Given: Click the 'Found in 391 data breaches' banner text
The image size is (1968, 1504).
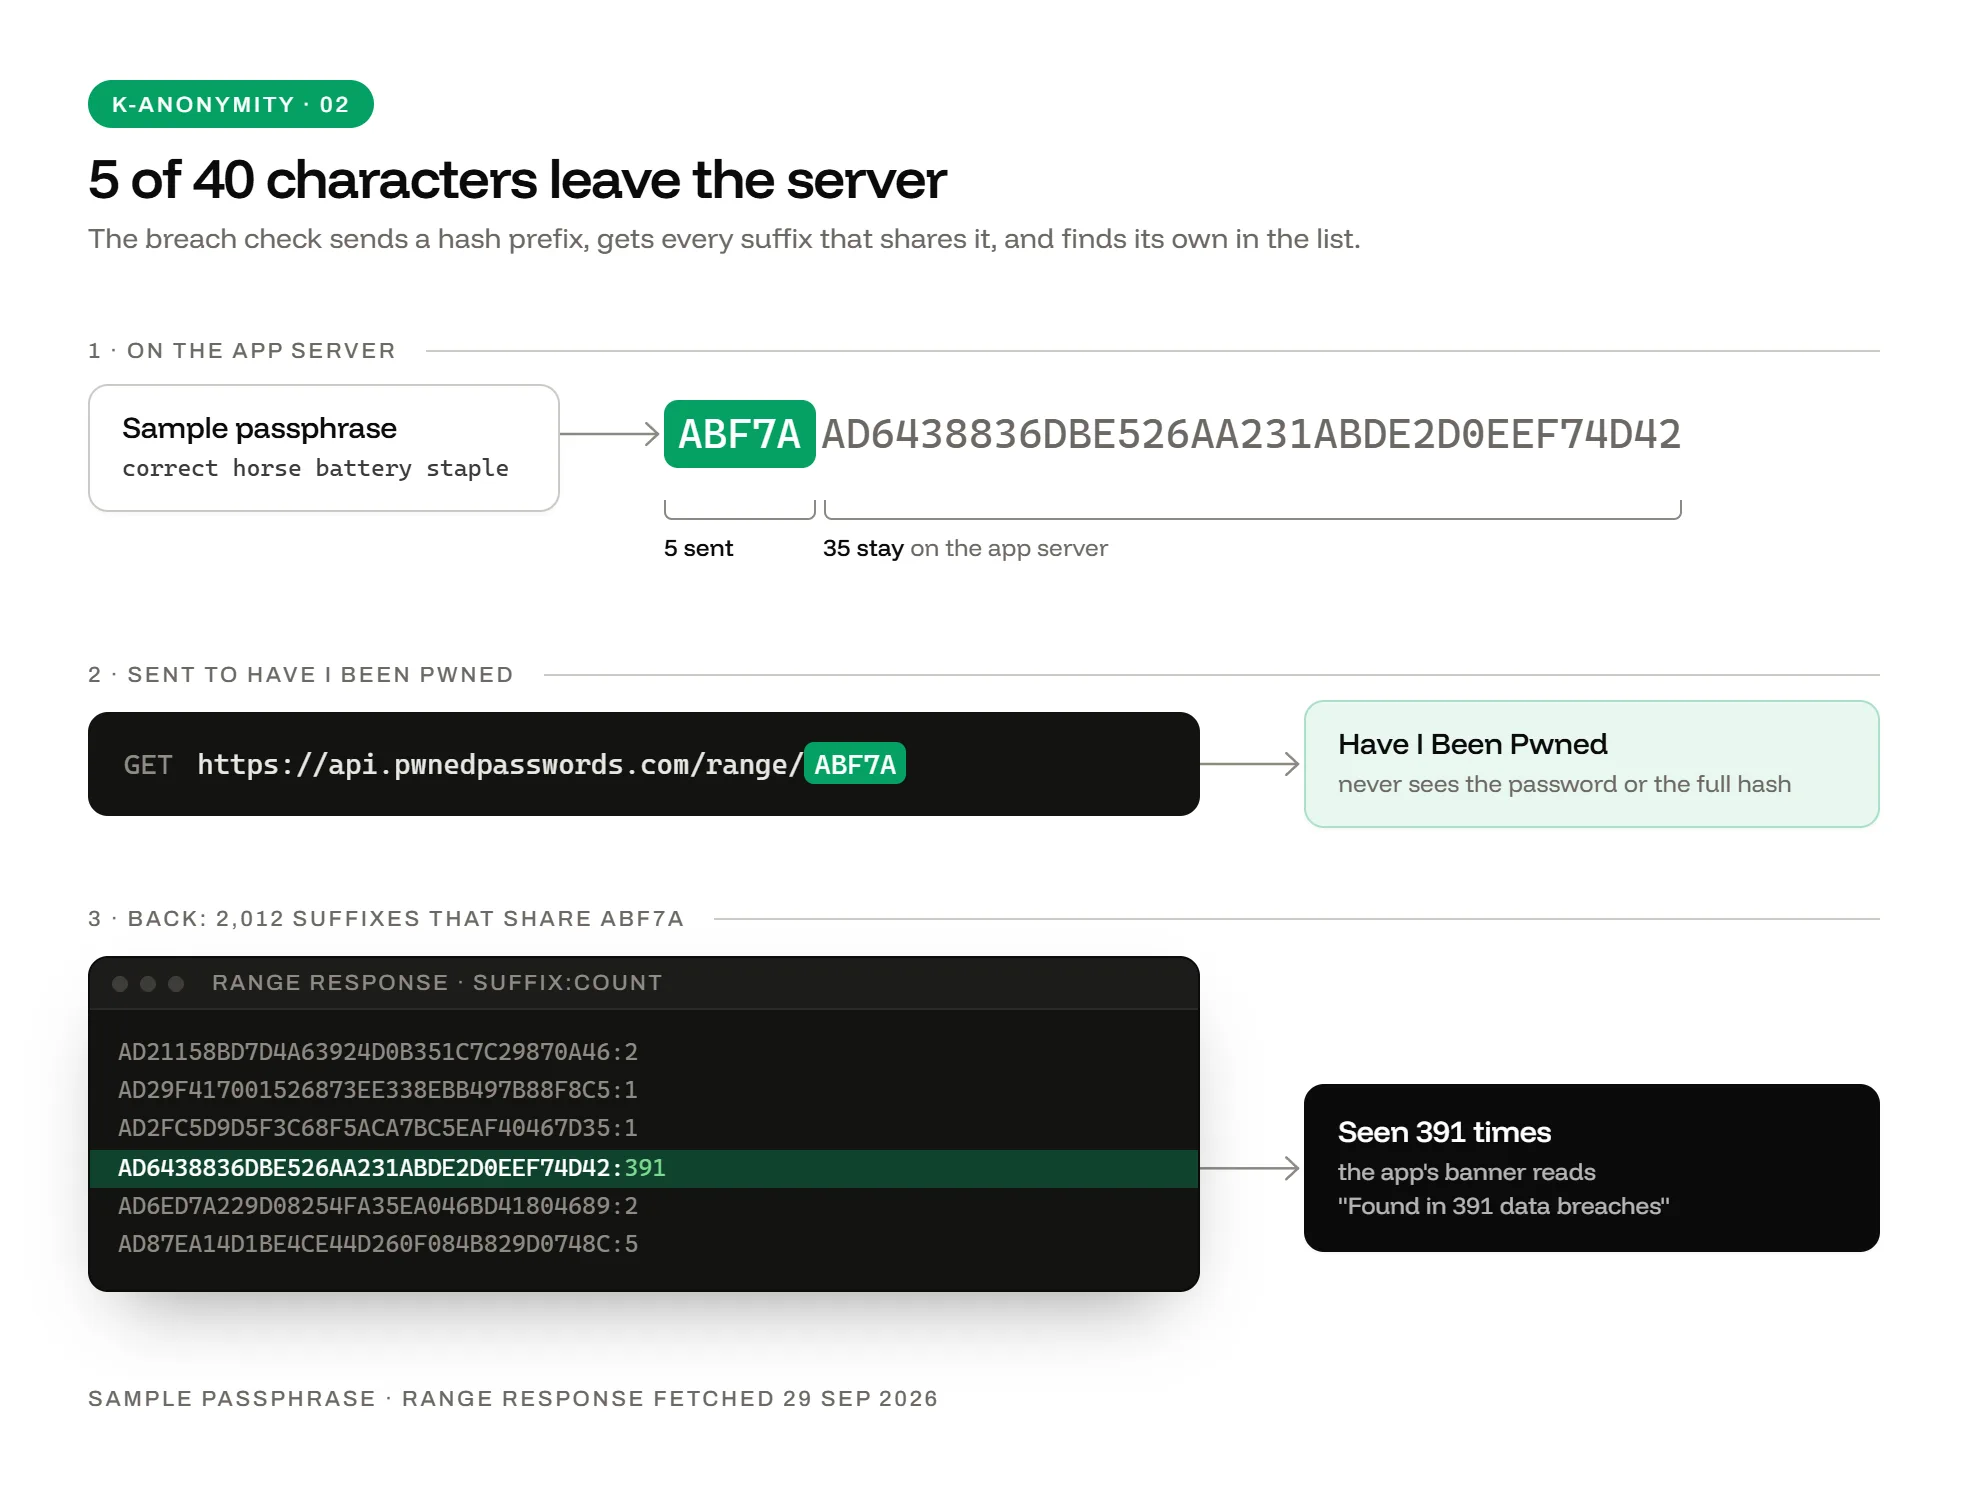Looking at the screenshot, I should click(x=1503, y=1206).
